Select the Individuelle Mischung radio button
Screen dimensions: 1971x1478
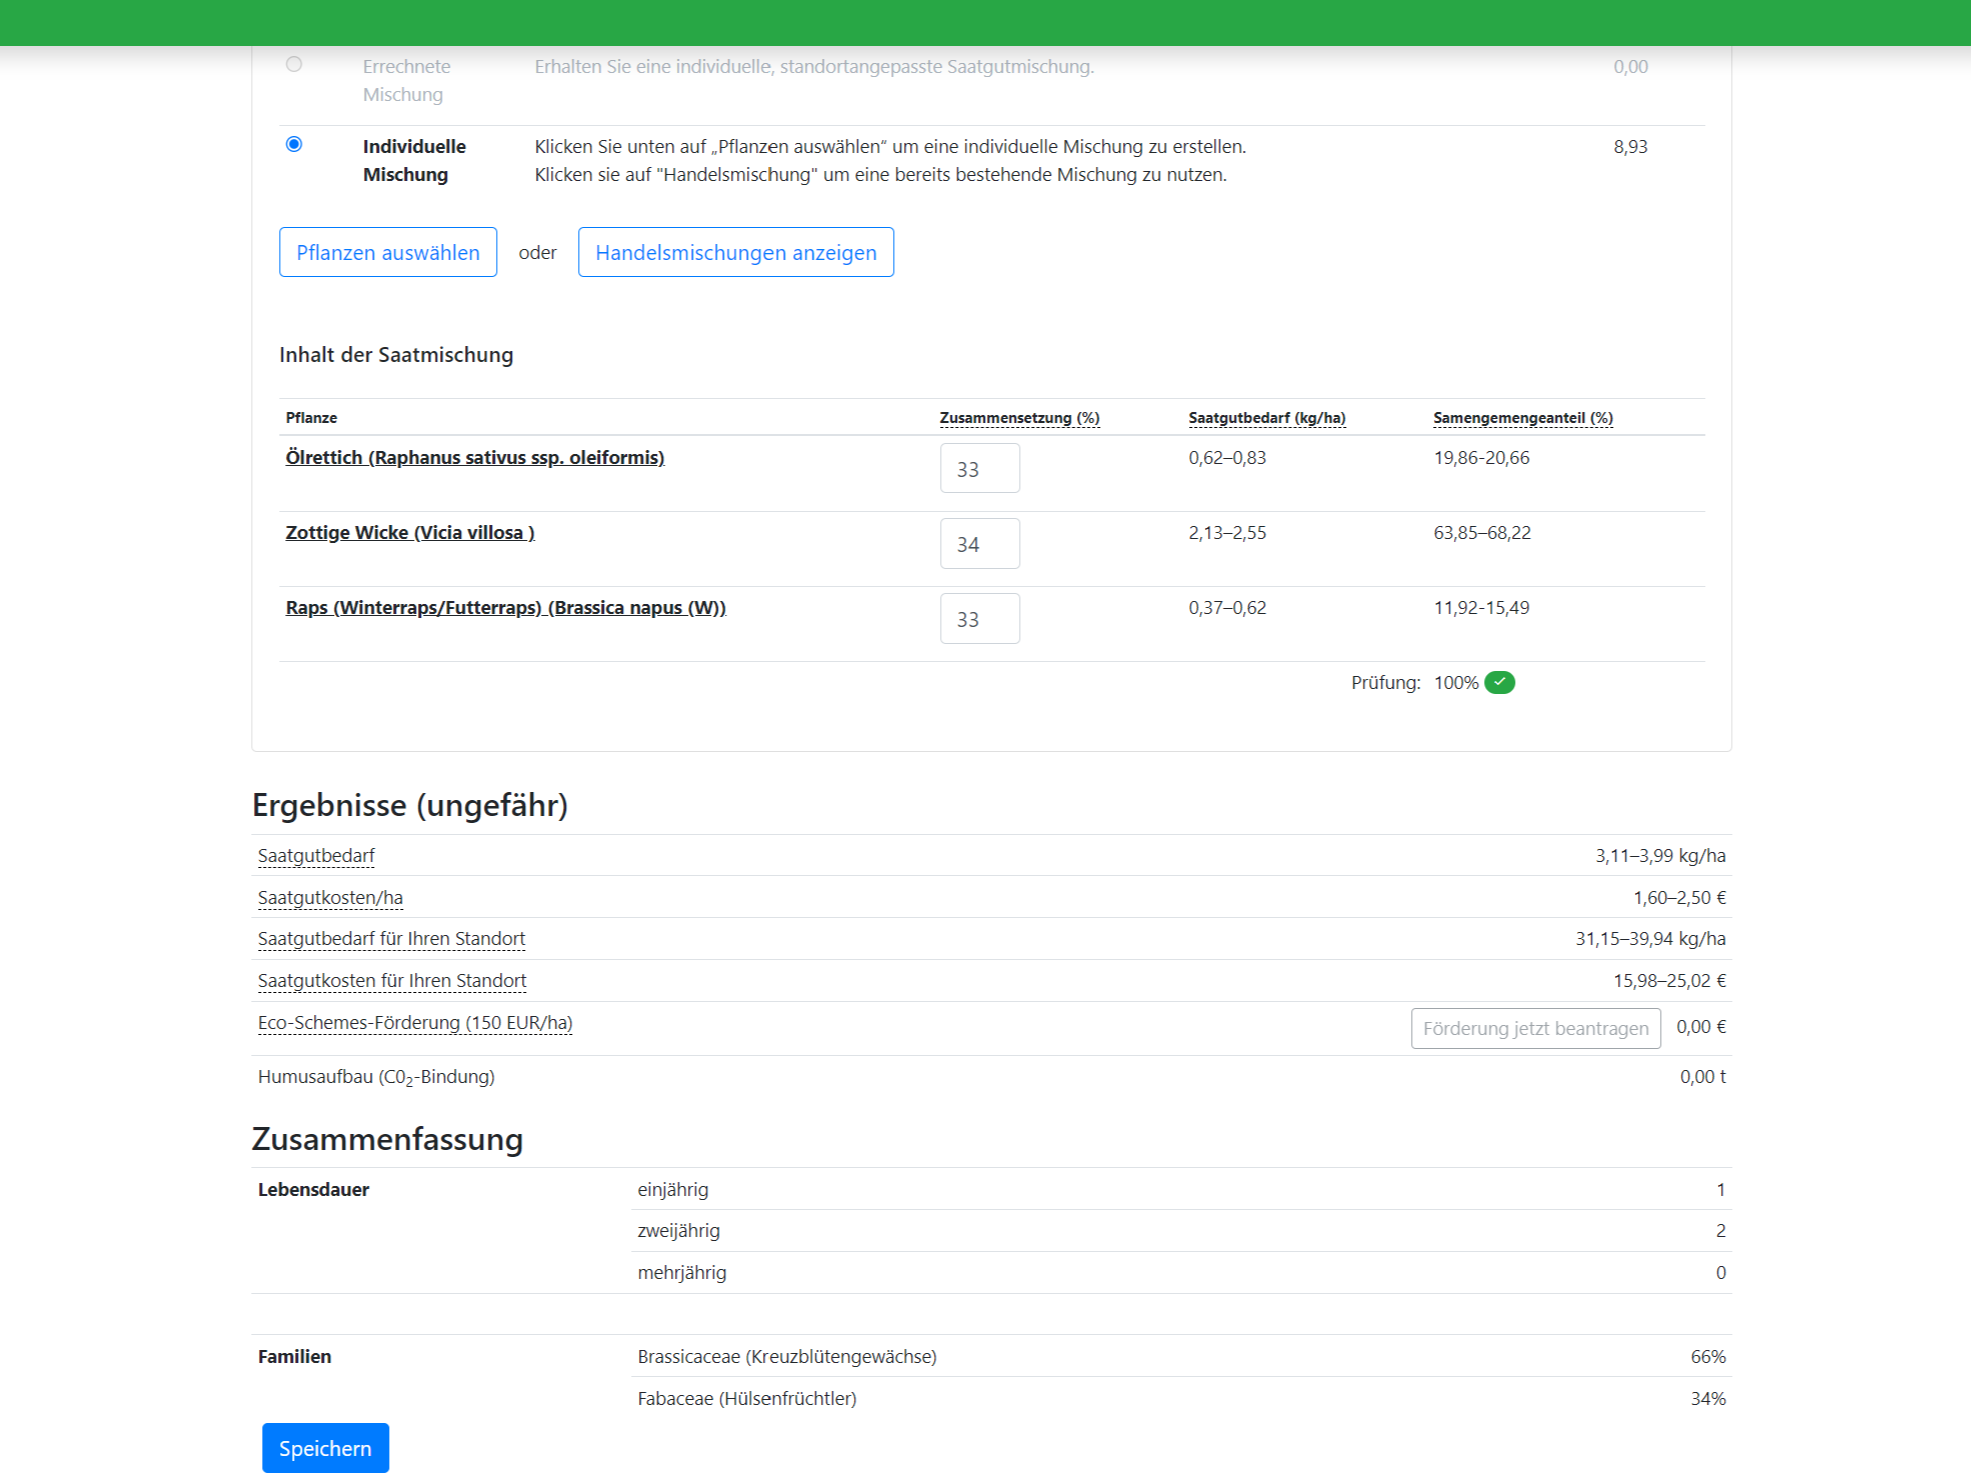[x=294, y=144]
